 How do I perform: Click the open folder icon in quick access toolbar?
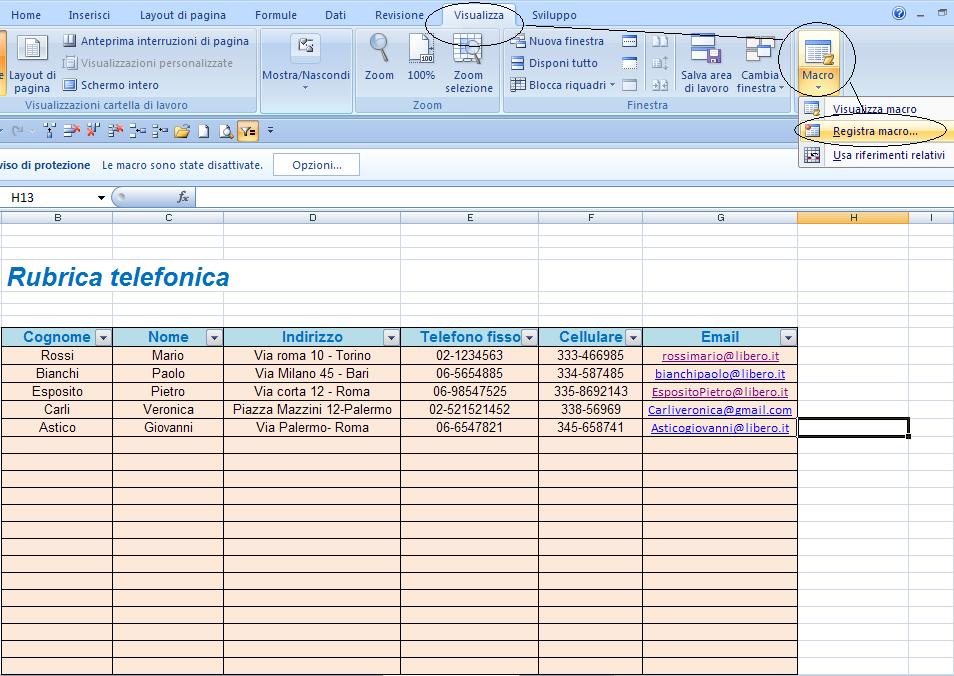pyautogui.click(x=182, y=130)
